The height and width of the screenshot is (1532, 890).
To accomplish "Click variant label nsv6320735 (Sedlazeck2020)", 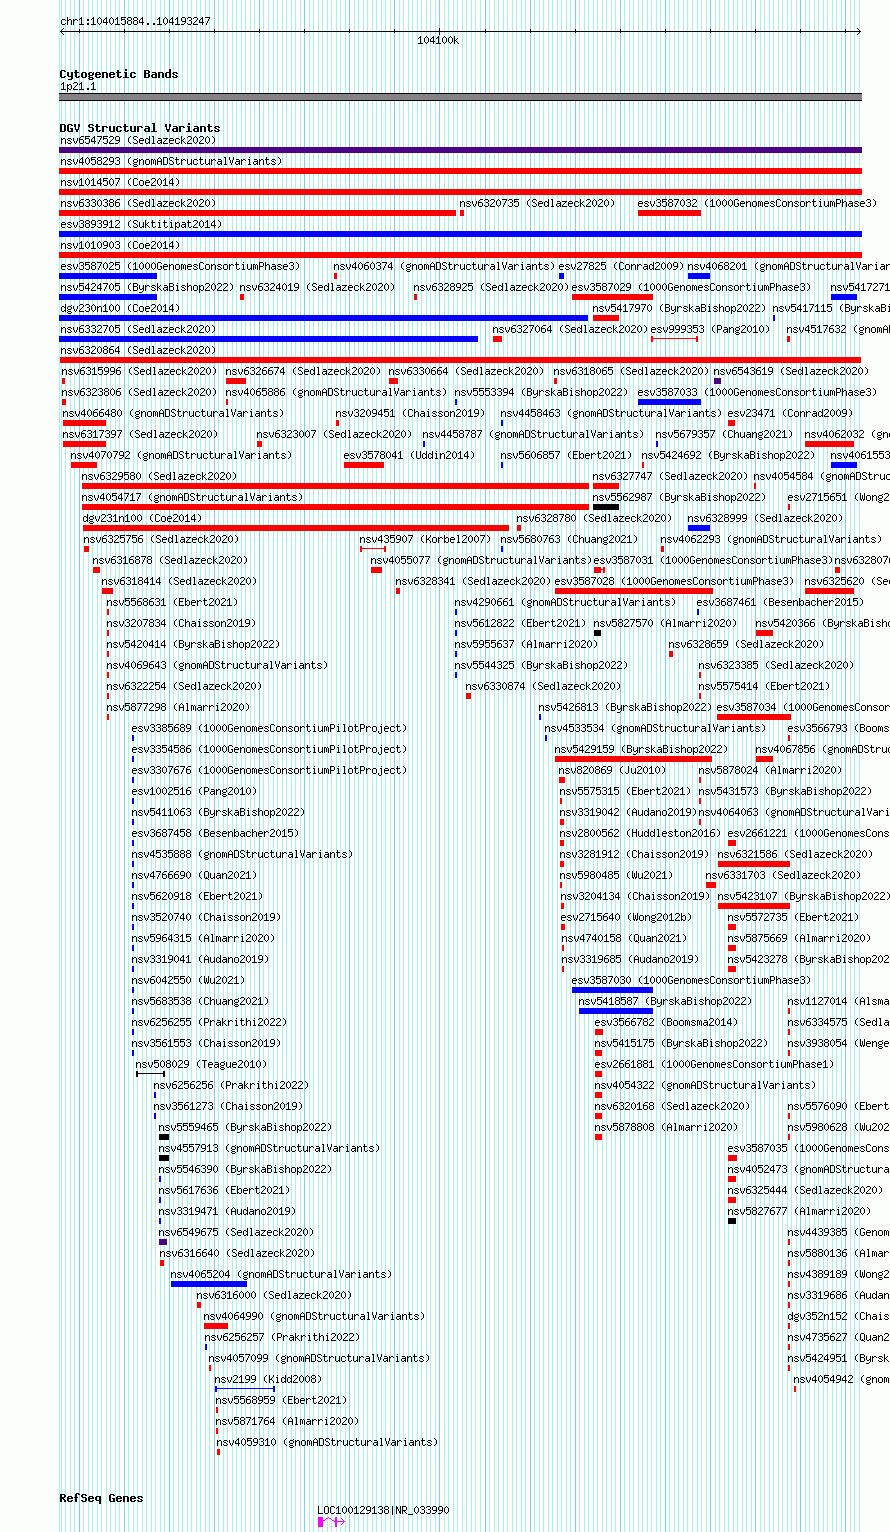I will (537, 203).
